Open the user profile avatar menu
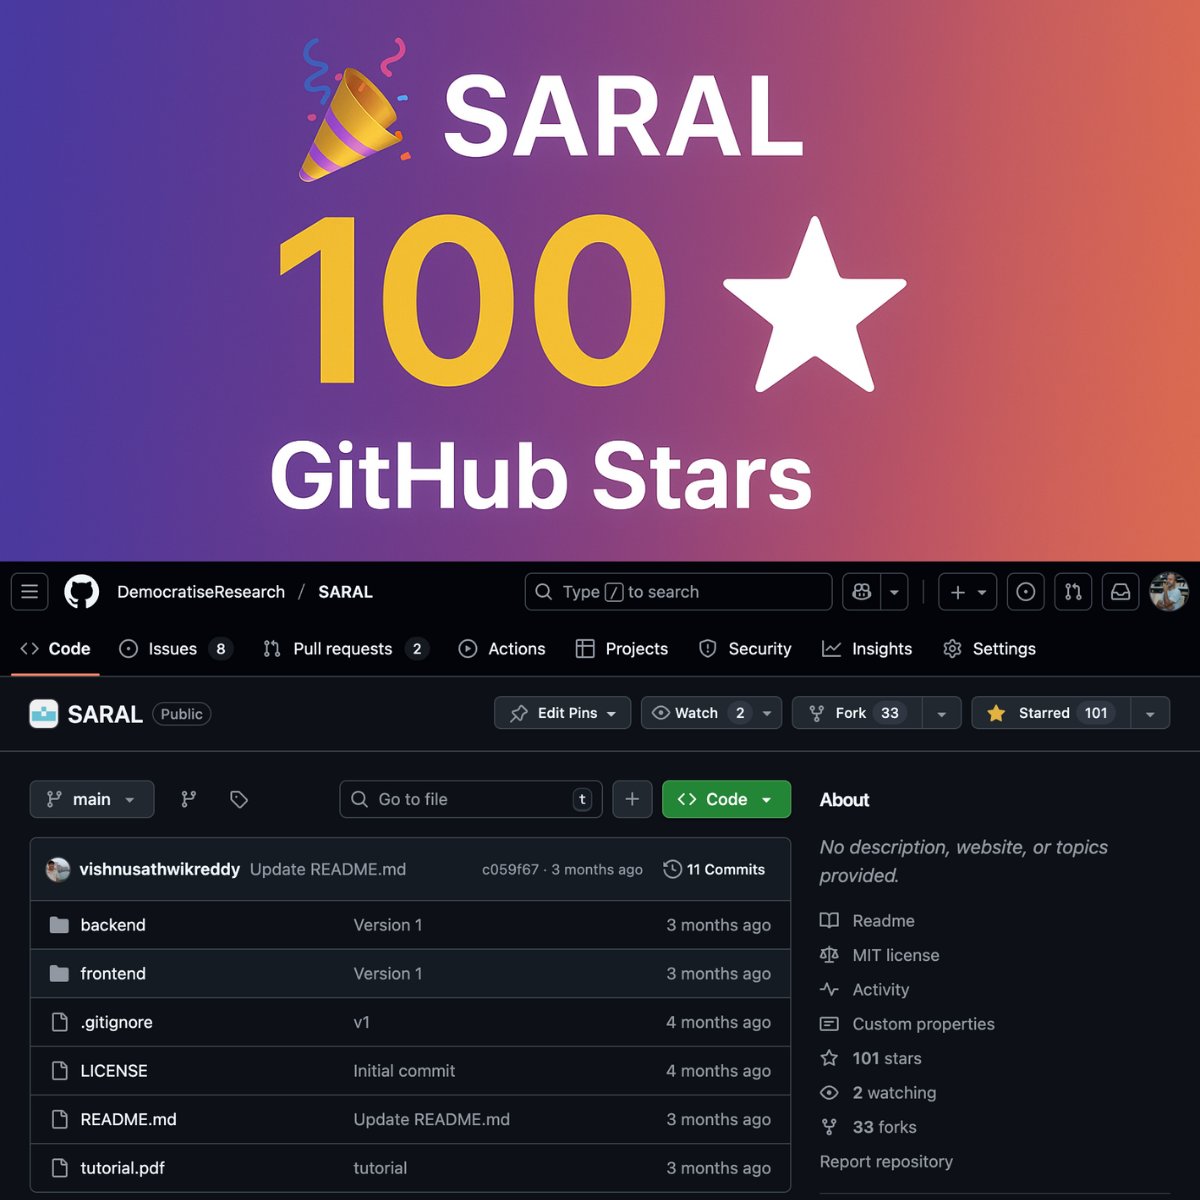Screen dimensions: 1200x1200 click(1169, 592)
